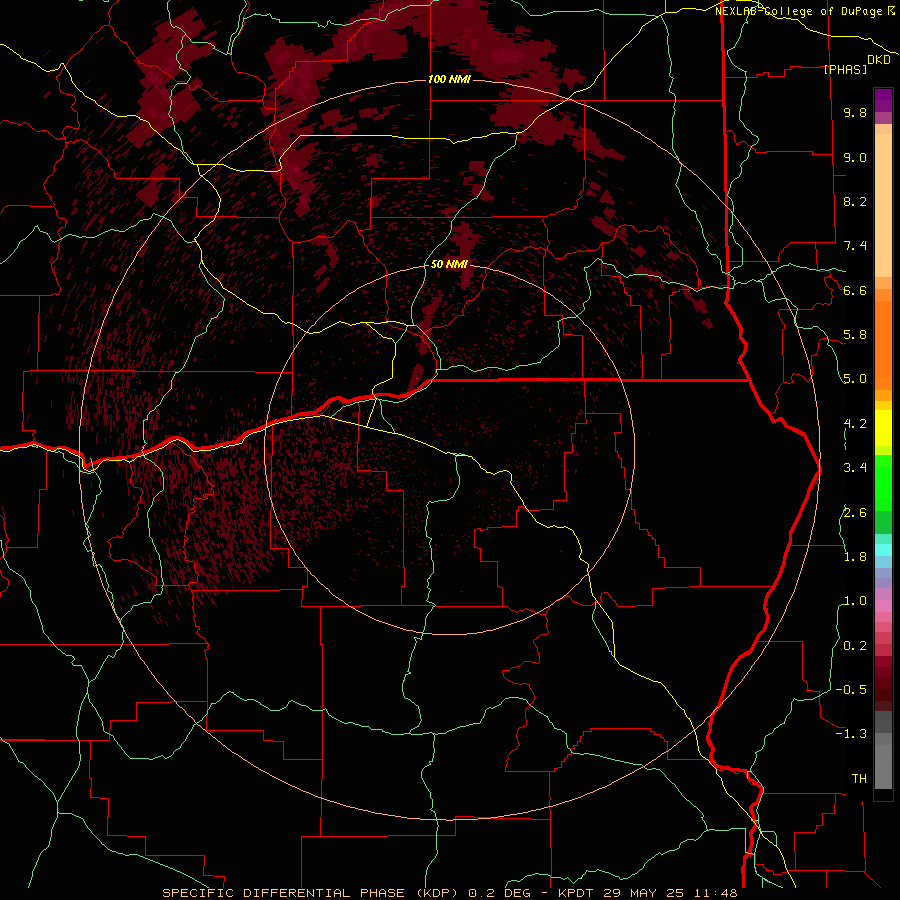Click the 3.4 legend value
This screenshot has height=900, width=900.
coord(855,468)
